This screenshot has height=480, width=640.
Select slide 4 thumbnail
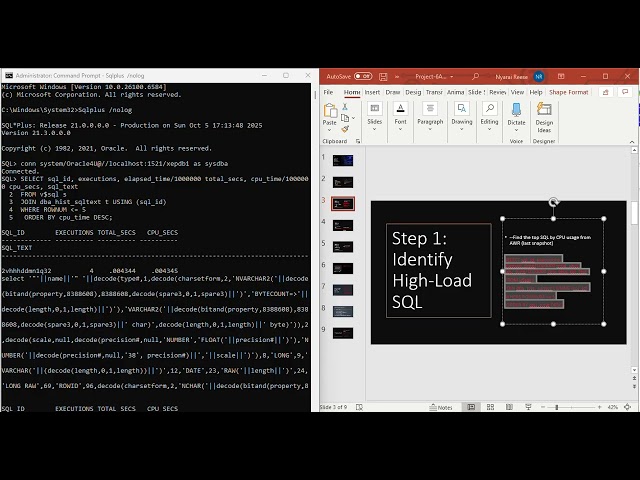coord(343,225)
